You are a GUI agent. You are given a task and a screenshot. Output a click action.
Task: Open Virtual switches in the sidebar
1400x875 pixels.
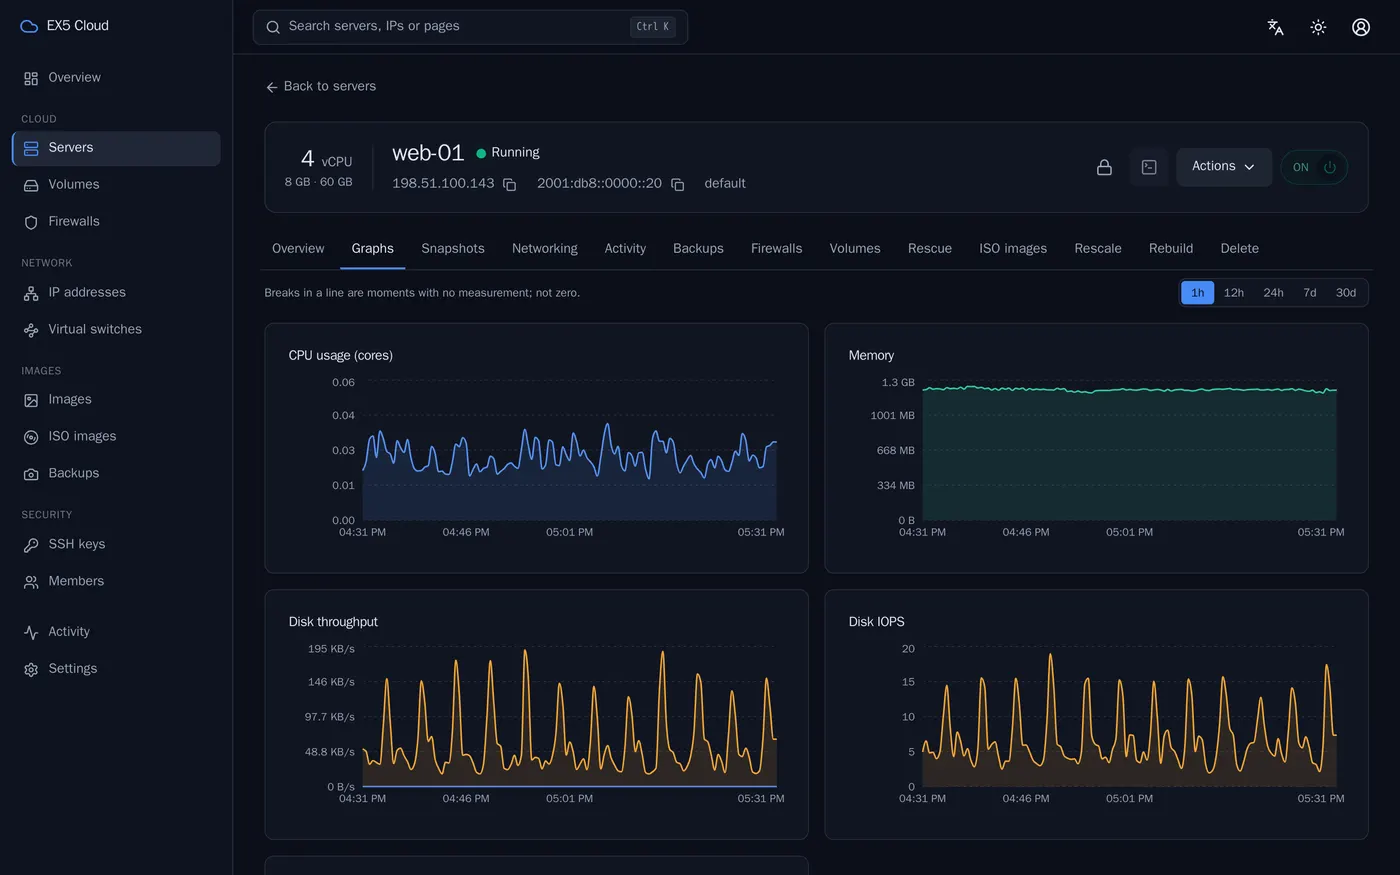116,330
